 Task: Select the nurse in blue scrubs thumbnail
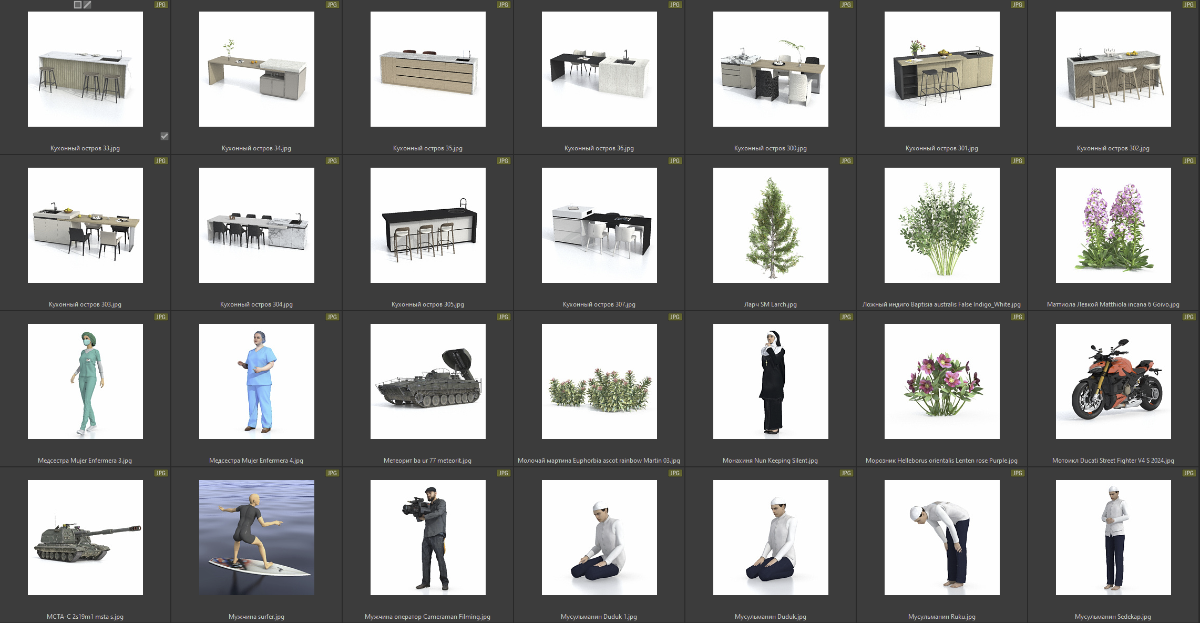(256, 381)
